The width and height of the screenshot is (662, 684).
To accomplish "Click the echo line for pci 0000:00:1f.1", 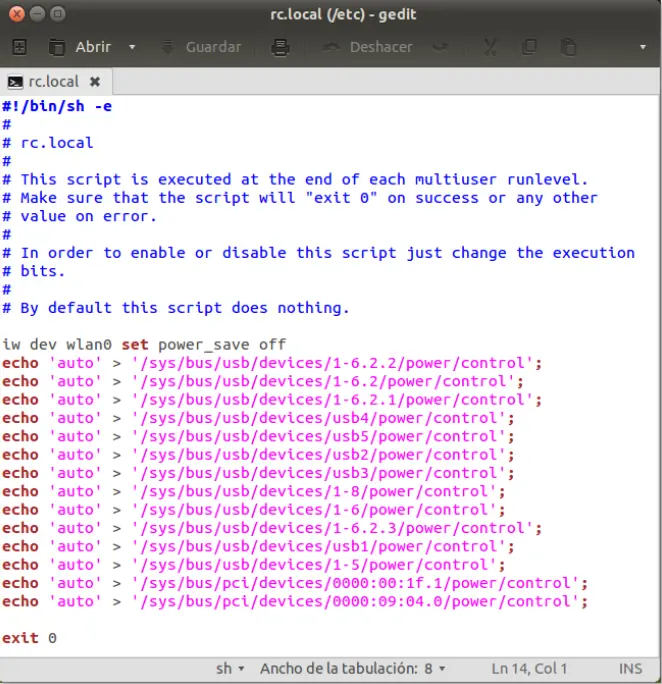I will point(295,583).
